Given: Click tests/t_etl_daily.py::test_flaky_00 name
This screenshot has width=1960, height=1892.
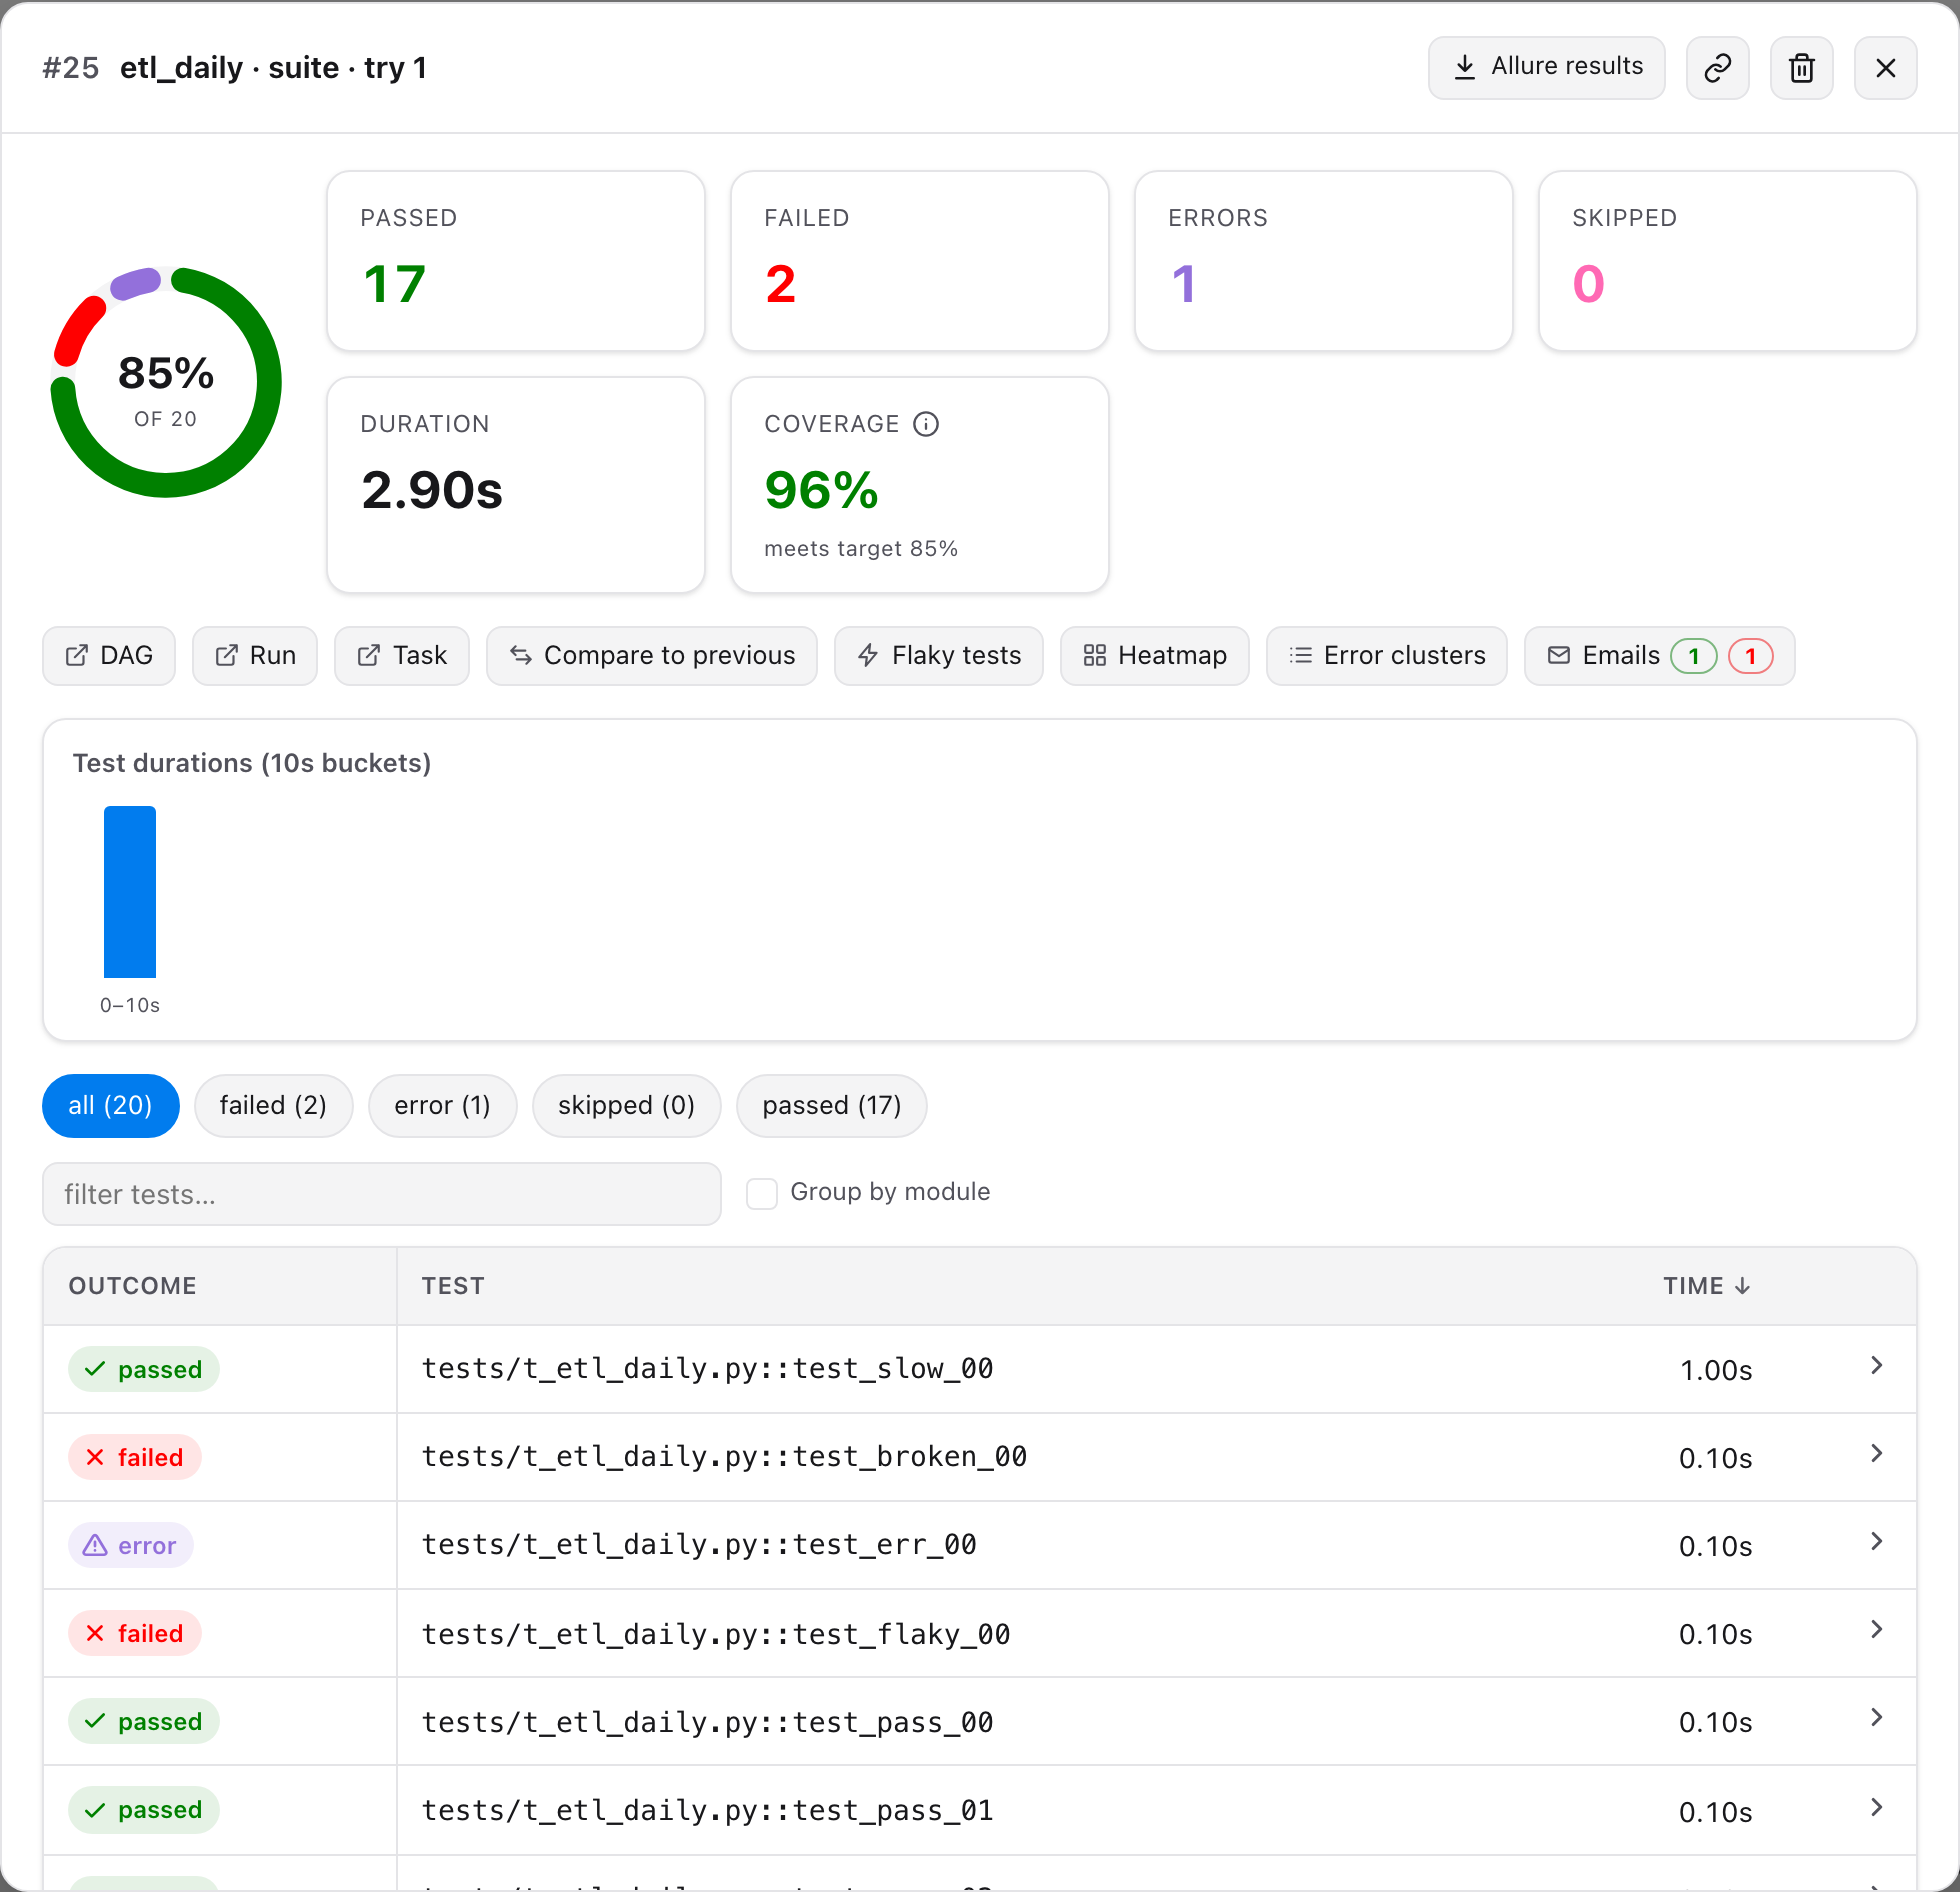Looking at the screenshot, I should coord(716,1635).
